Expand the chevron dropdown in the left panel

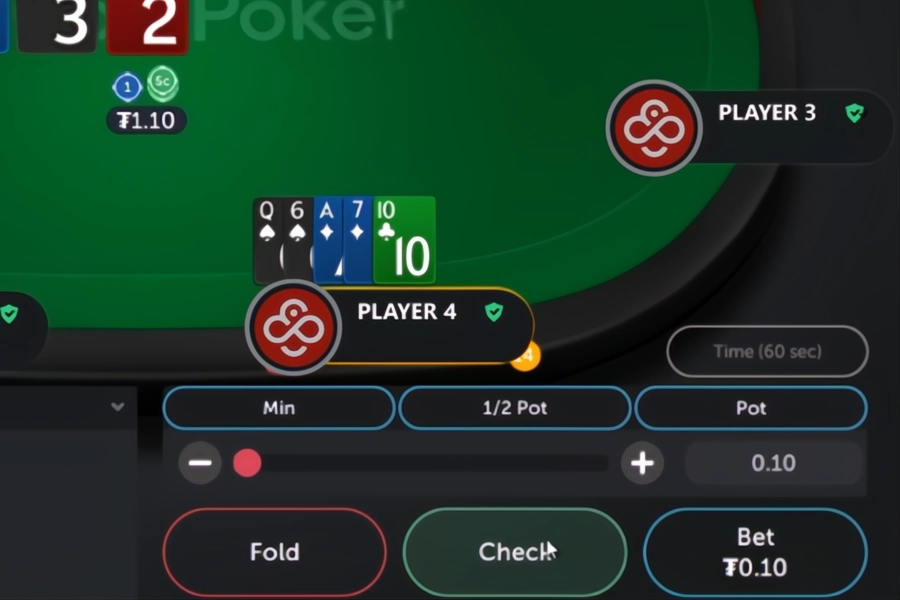[118, 407]
